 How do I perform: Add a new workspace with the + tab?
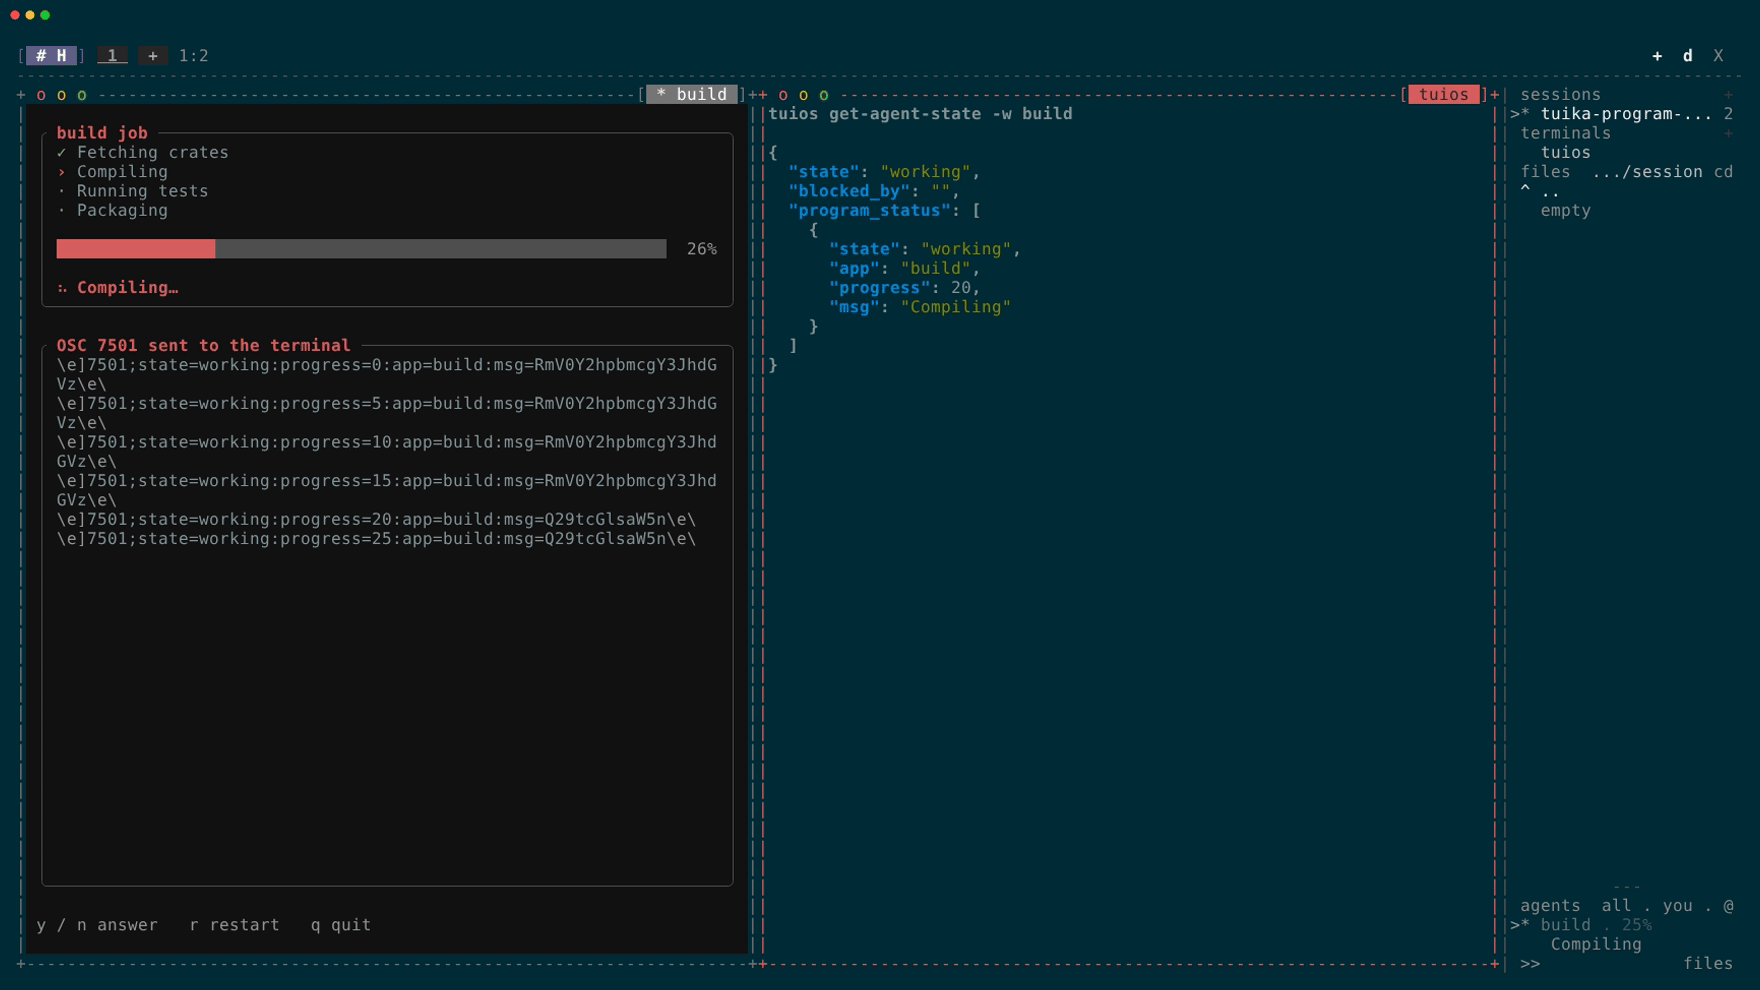pyautogui.click(x=153, y=56)
